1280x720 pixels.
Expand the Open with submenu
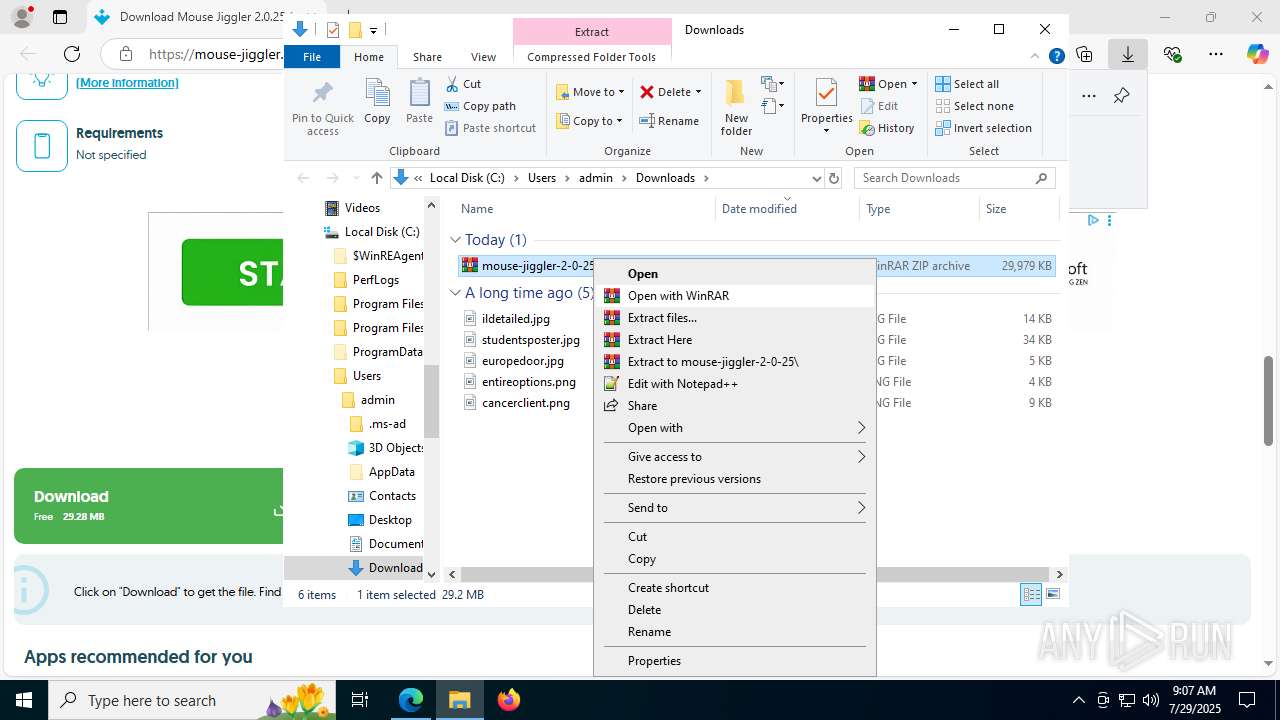[735, 428]
